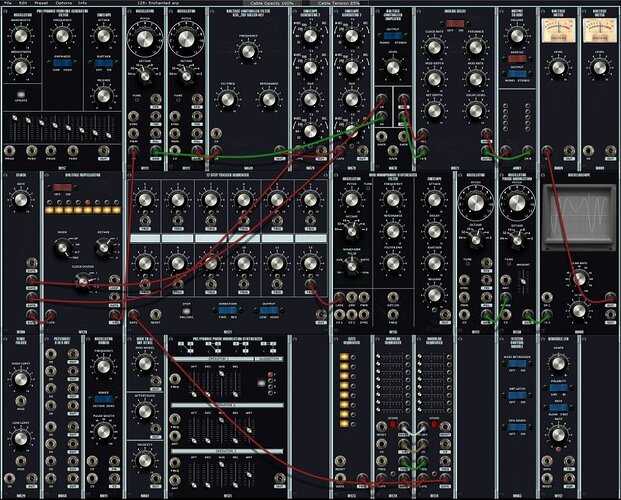This screenshot has width=621, height=500.
Task: Toggle the CPU Saver Off/On switch
Action: [517, 427]
